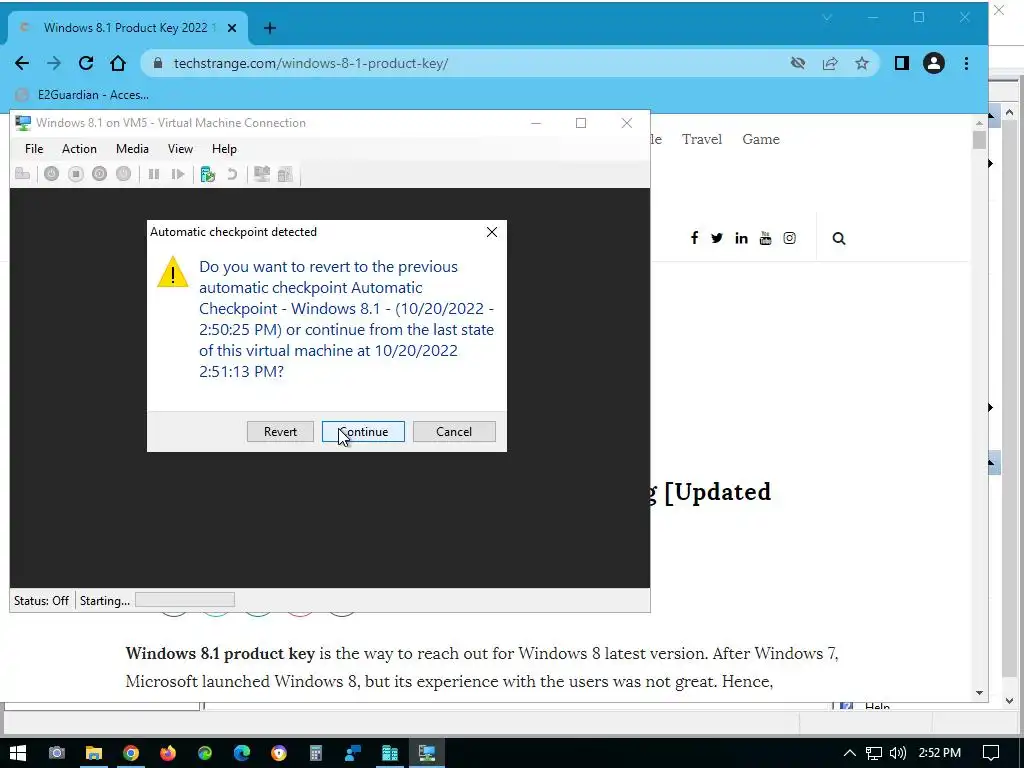This screenshot has width=1024, height=768.
Task: Open the Action menu
Action: coord(79,149)
